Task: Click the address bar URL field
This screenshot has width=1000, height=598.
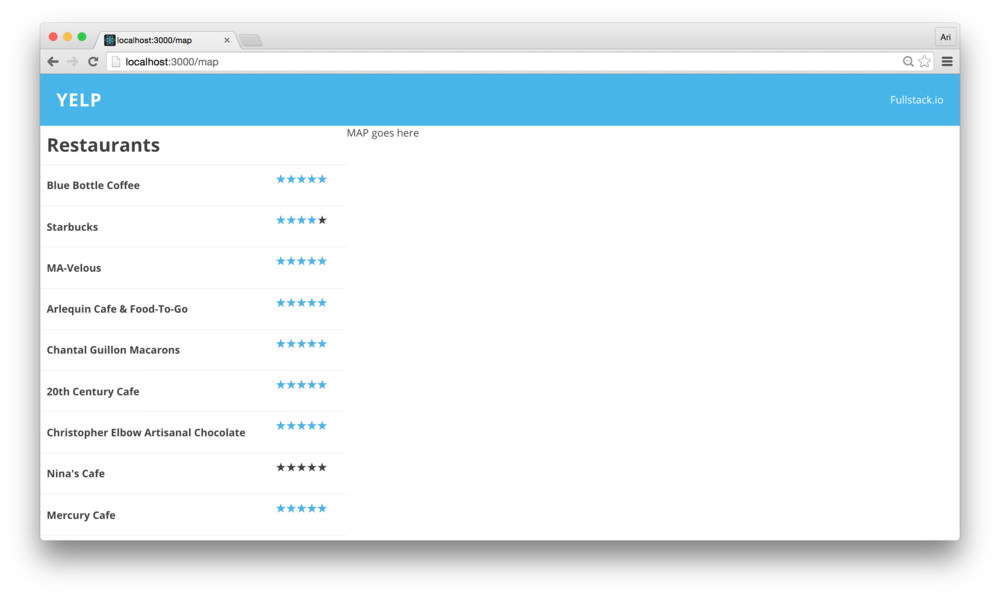Action: tap(500, 62)
